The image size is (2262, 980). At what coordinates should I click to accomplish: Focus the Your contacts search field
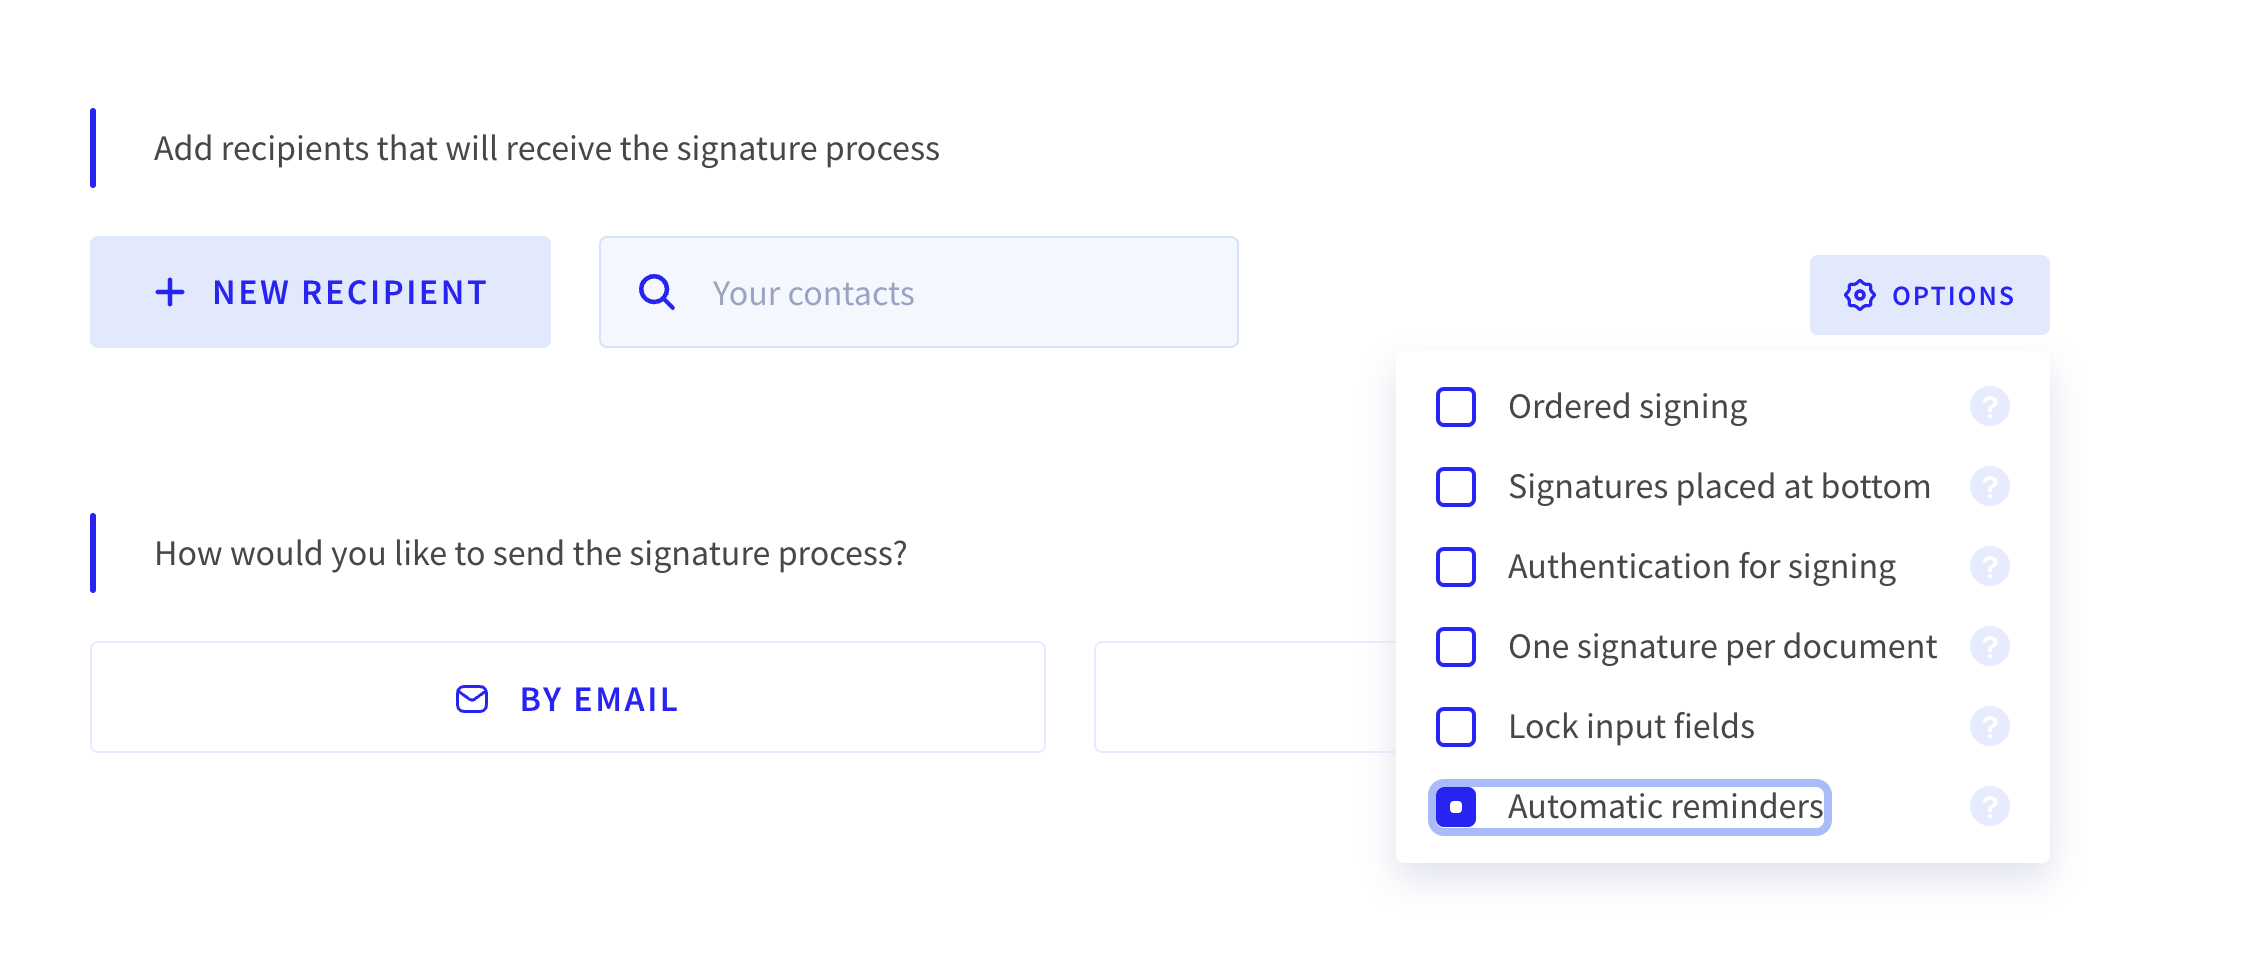tap(919, 292)
